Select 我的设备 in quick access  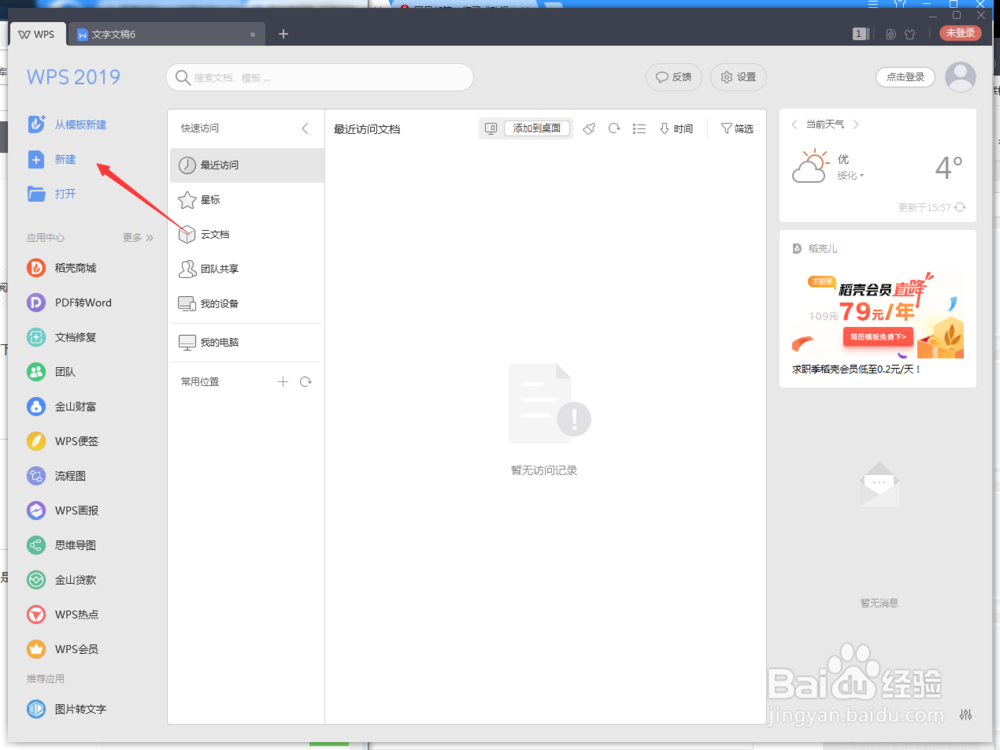point(247,304)
